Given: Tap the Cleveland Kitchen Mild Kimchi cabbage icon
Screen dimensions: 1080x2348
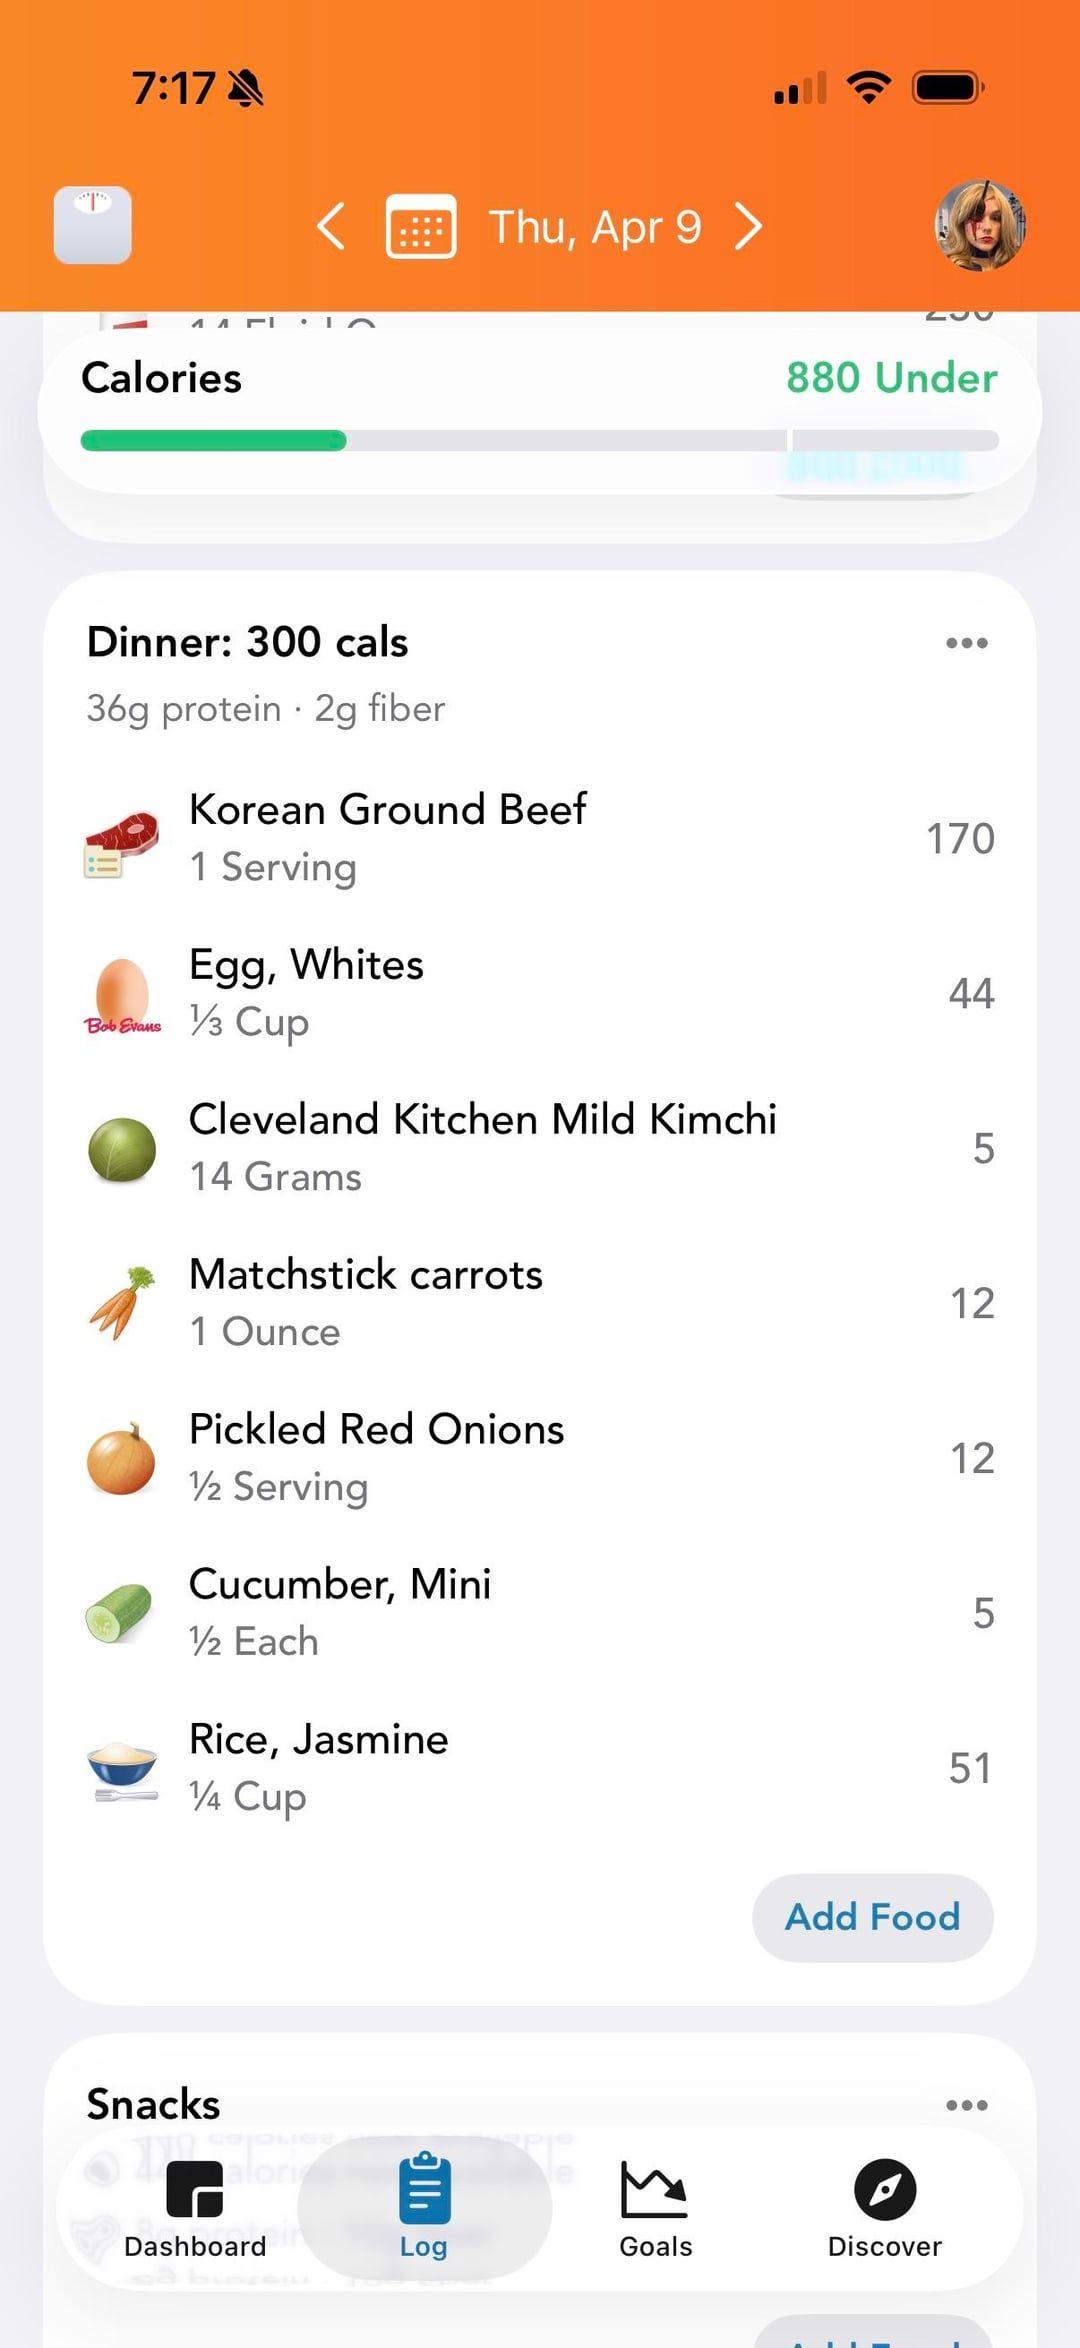Looking at the screenshot, I should tap(122, 1150).
